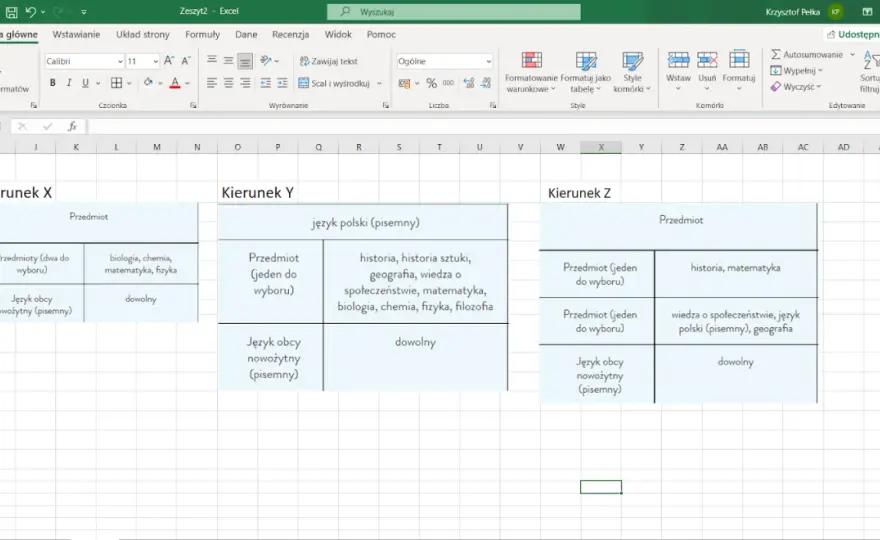Click the Borders icon
The height and width of the screenshot is (540, 880).
116,83
